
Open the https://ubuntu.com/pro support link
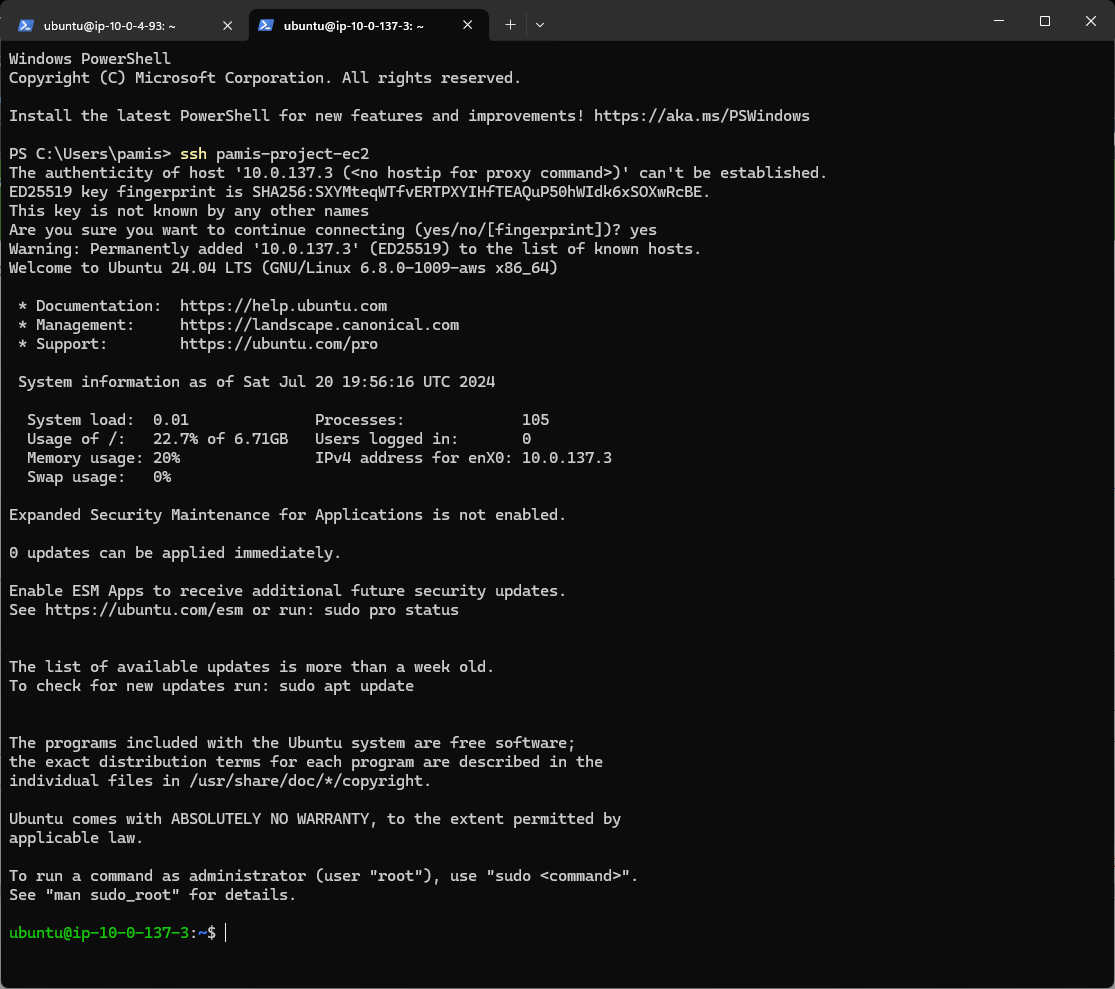pos(279,344)
